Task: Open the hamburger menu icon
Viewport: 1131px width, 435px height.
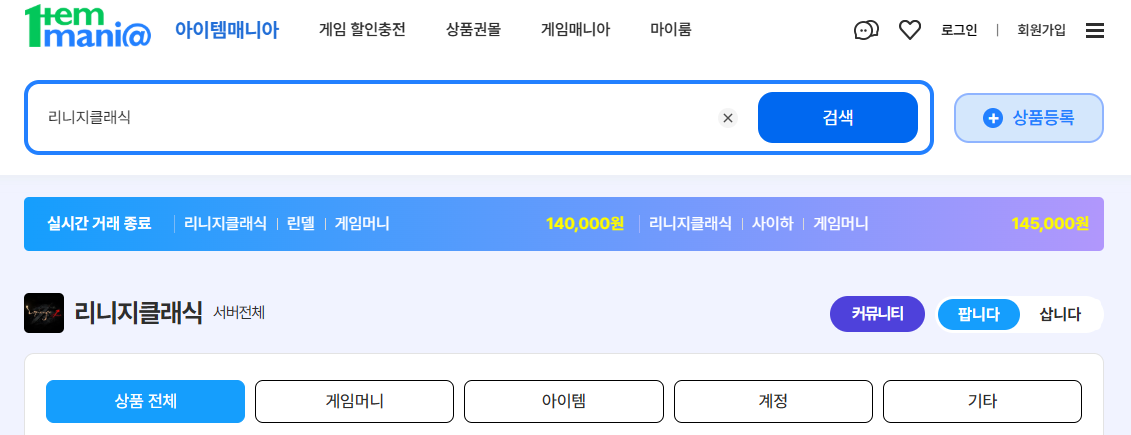Action: pyautogui.click(x=1094, y=30)
